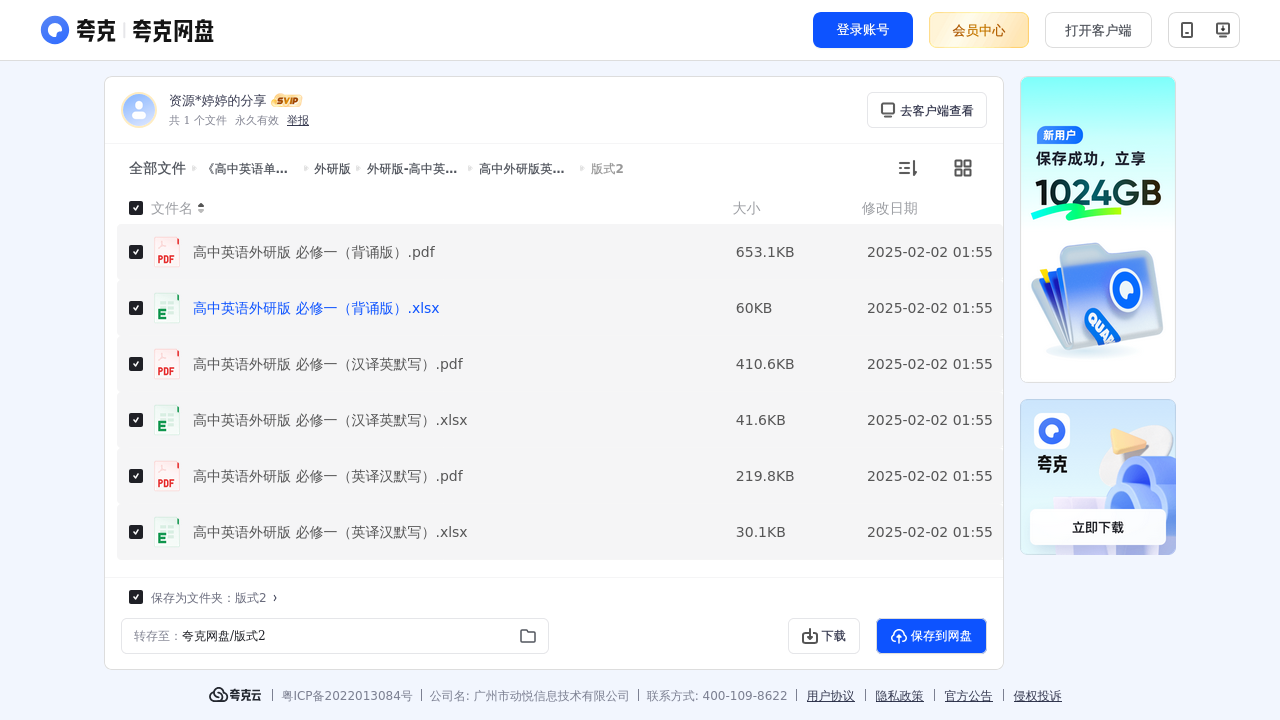1280x720 pixels.
Task: Click the 转存至 夸克网盘/版式2 field
Action: [335, 636]
